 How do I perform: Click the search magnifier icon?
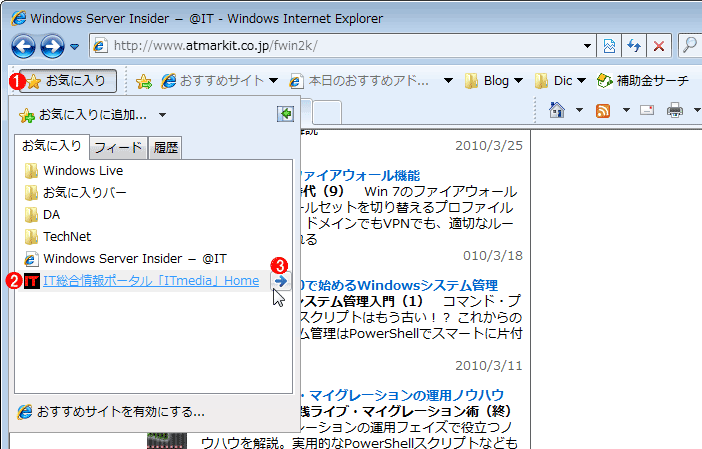(690, 45)
